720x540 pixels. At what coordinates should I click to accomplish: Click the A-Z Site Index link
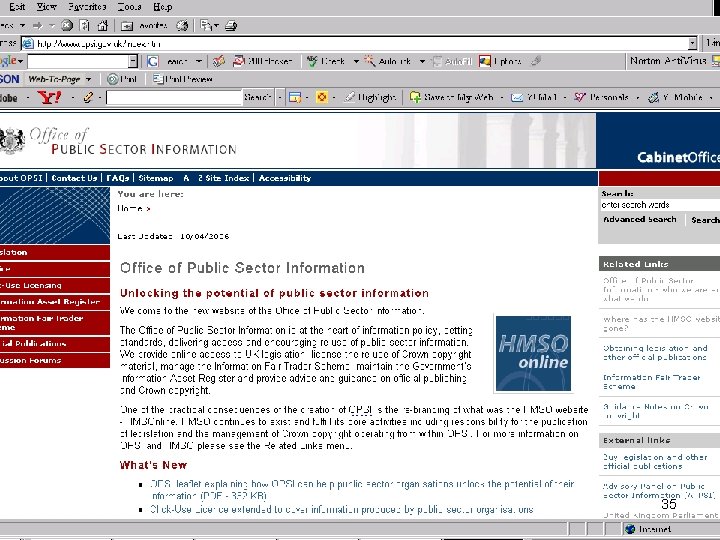pyautogui.click(x=216, y=178)
